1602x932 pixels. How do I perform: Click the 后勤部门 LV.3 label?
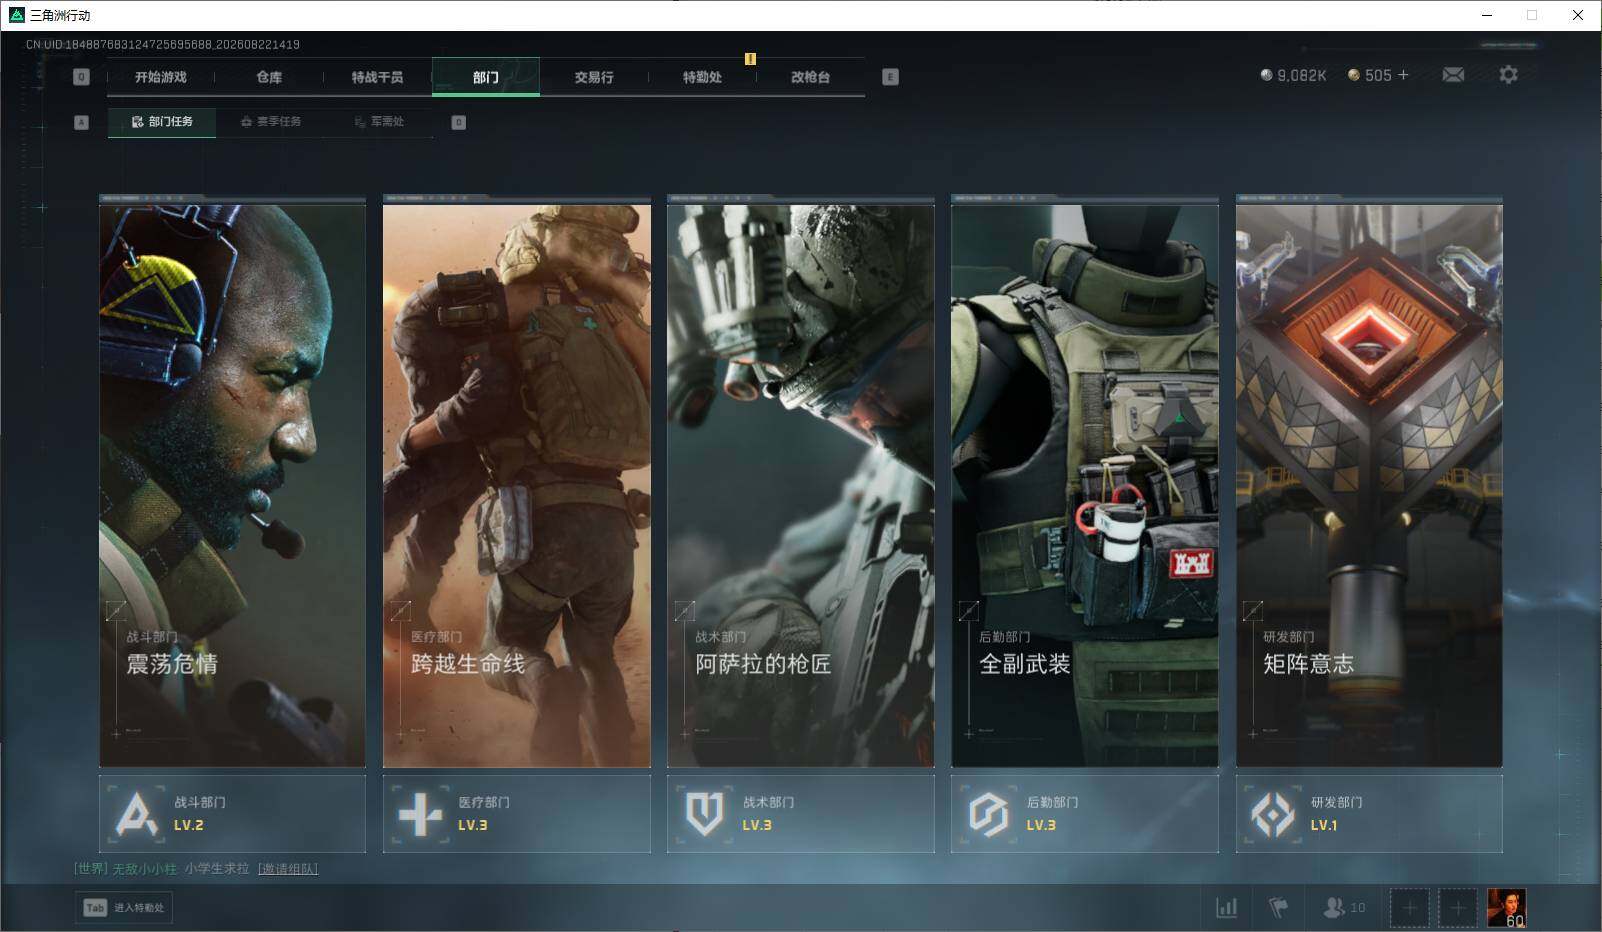(1052, 814)
